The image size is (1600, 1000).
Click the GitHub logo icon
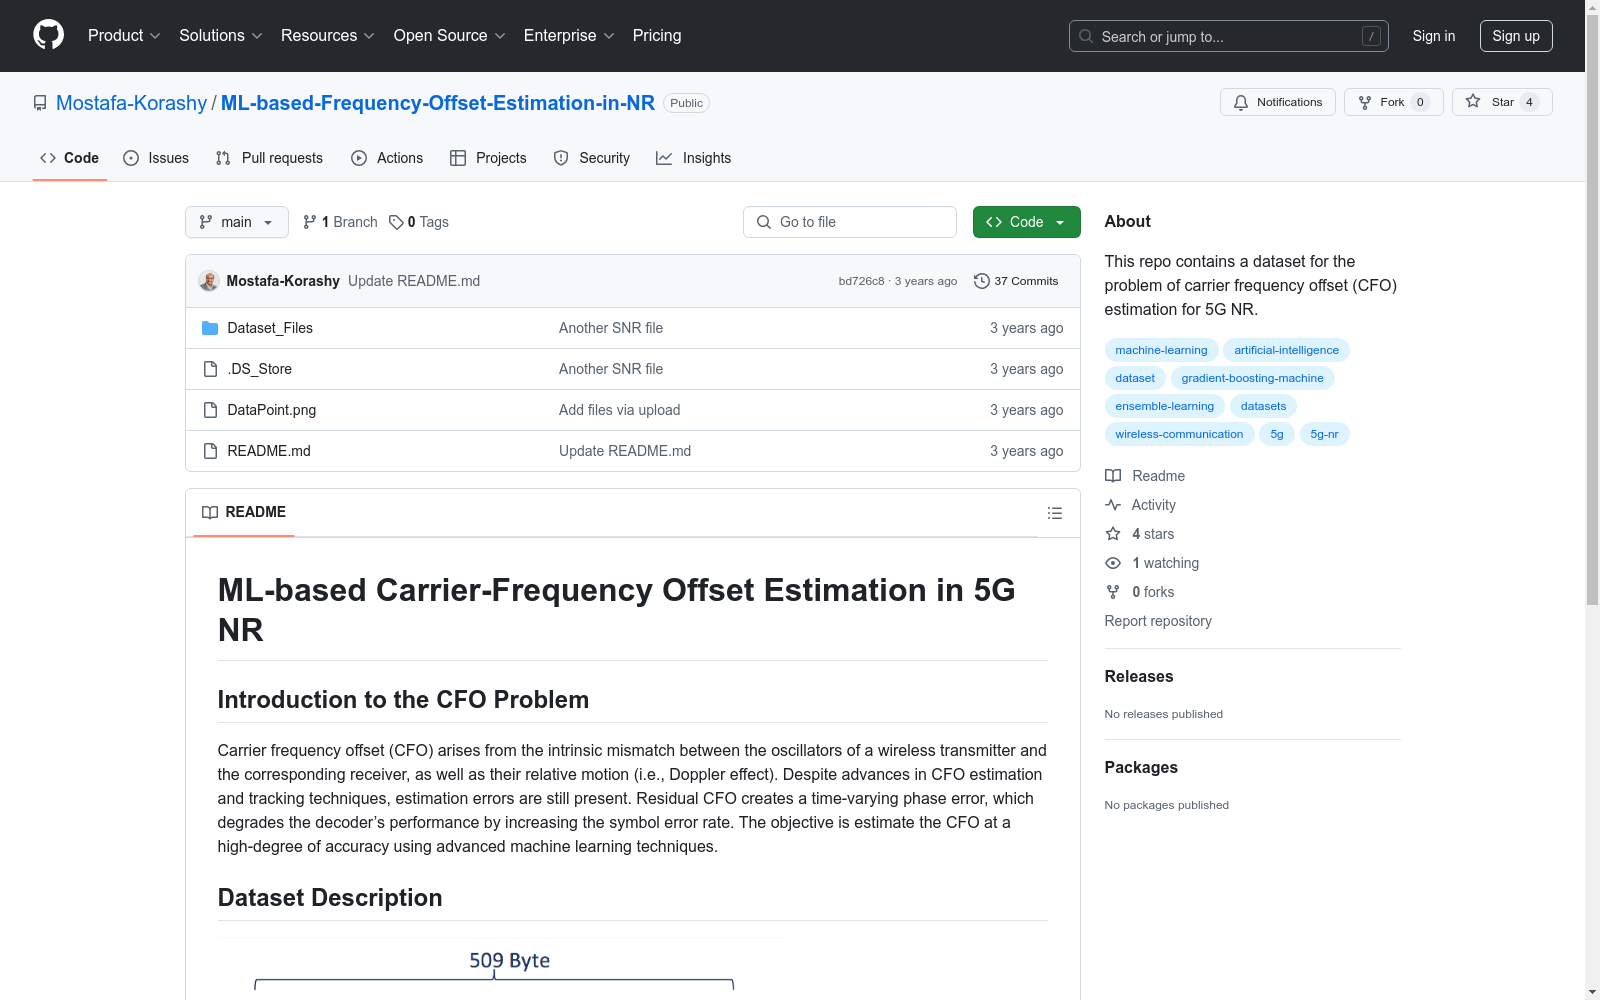click(x=48, y=35)
